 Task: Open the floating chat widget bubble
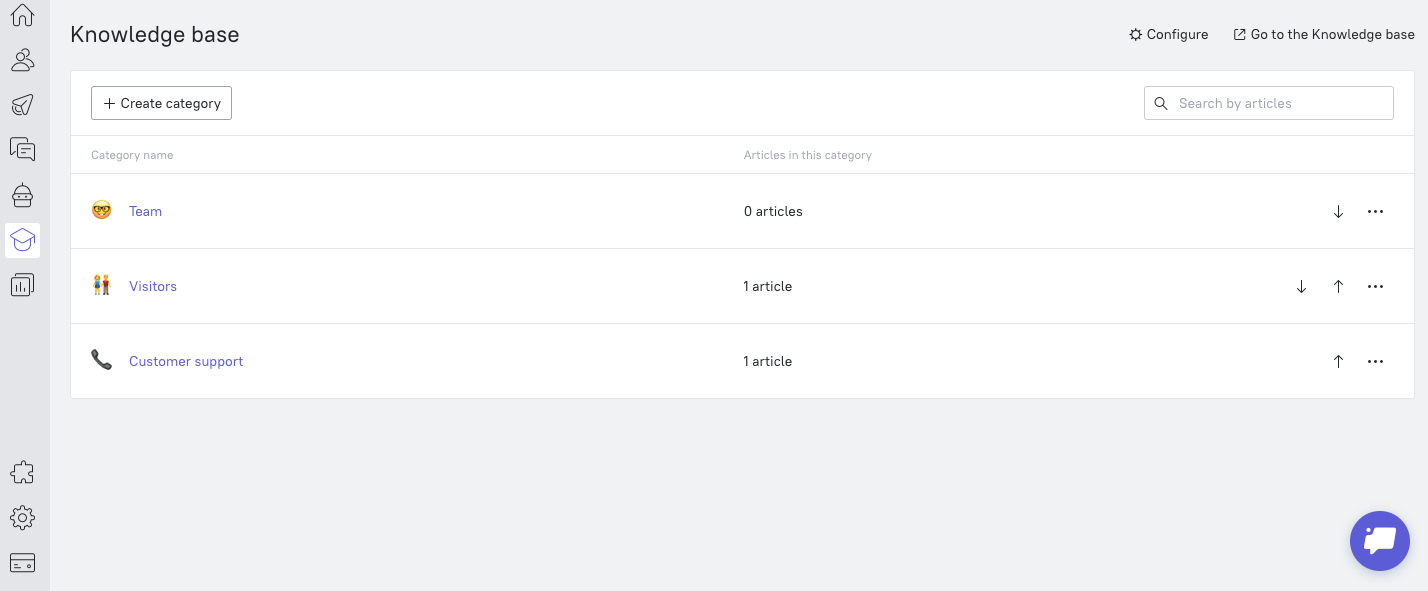point(1379,541)
